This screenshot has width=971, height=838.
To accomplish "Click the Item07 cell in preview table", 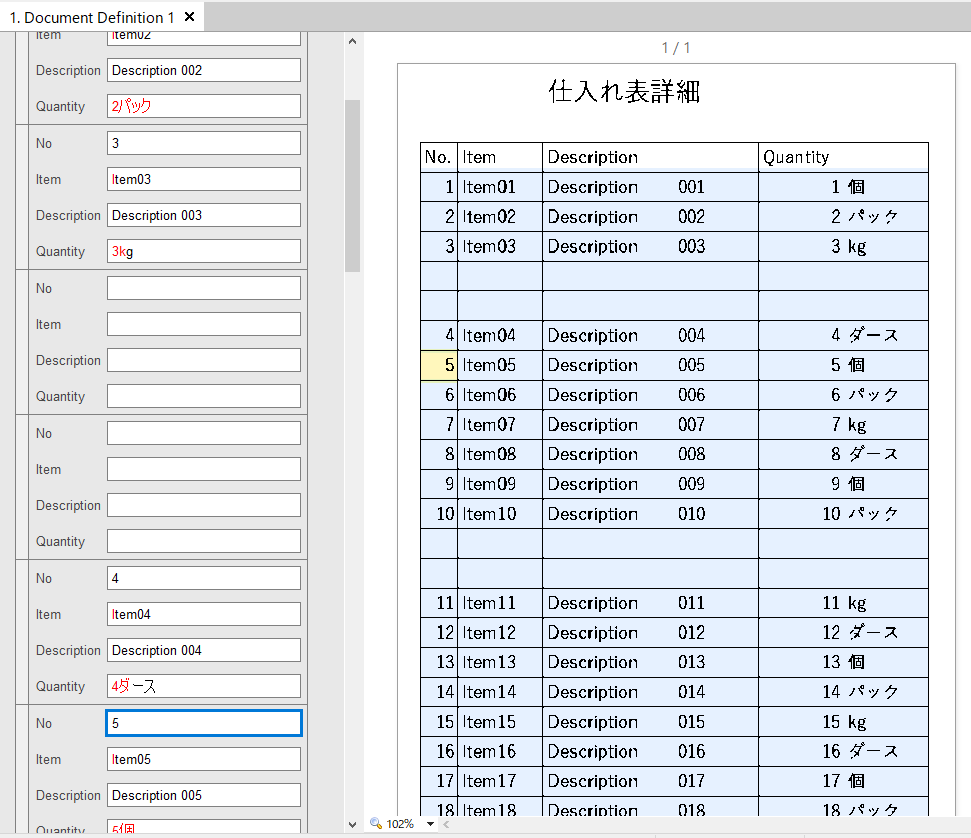I will point(500,424).
